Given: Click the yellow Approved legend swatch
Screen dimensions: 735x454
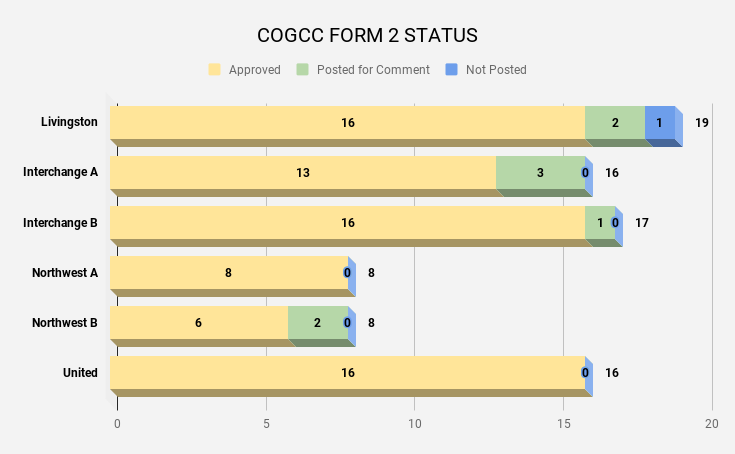Looking at the screenshot, I should tap(214, 70).
